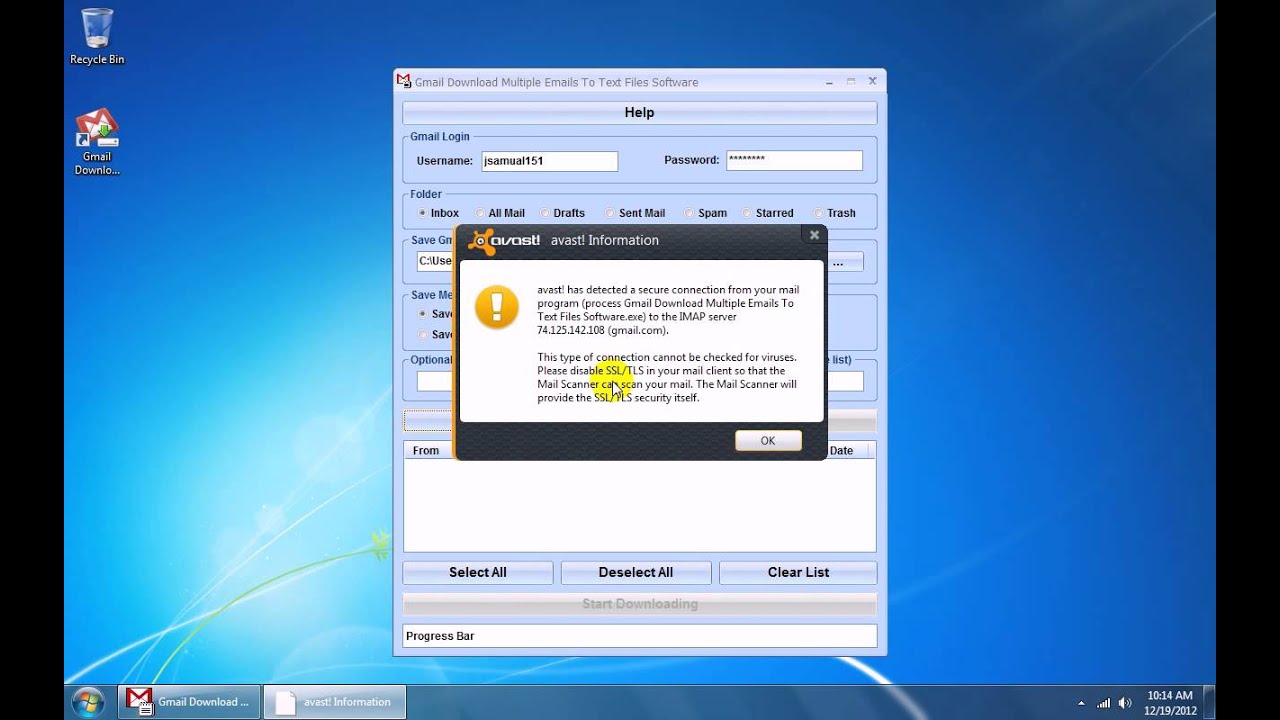Switch to avast! Information taskbar item

coord(335,702)
